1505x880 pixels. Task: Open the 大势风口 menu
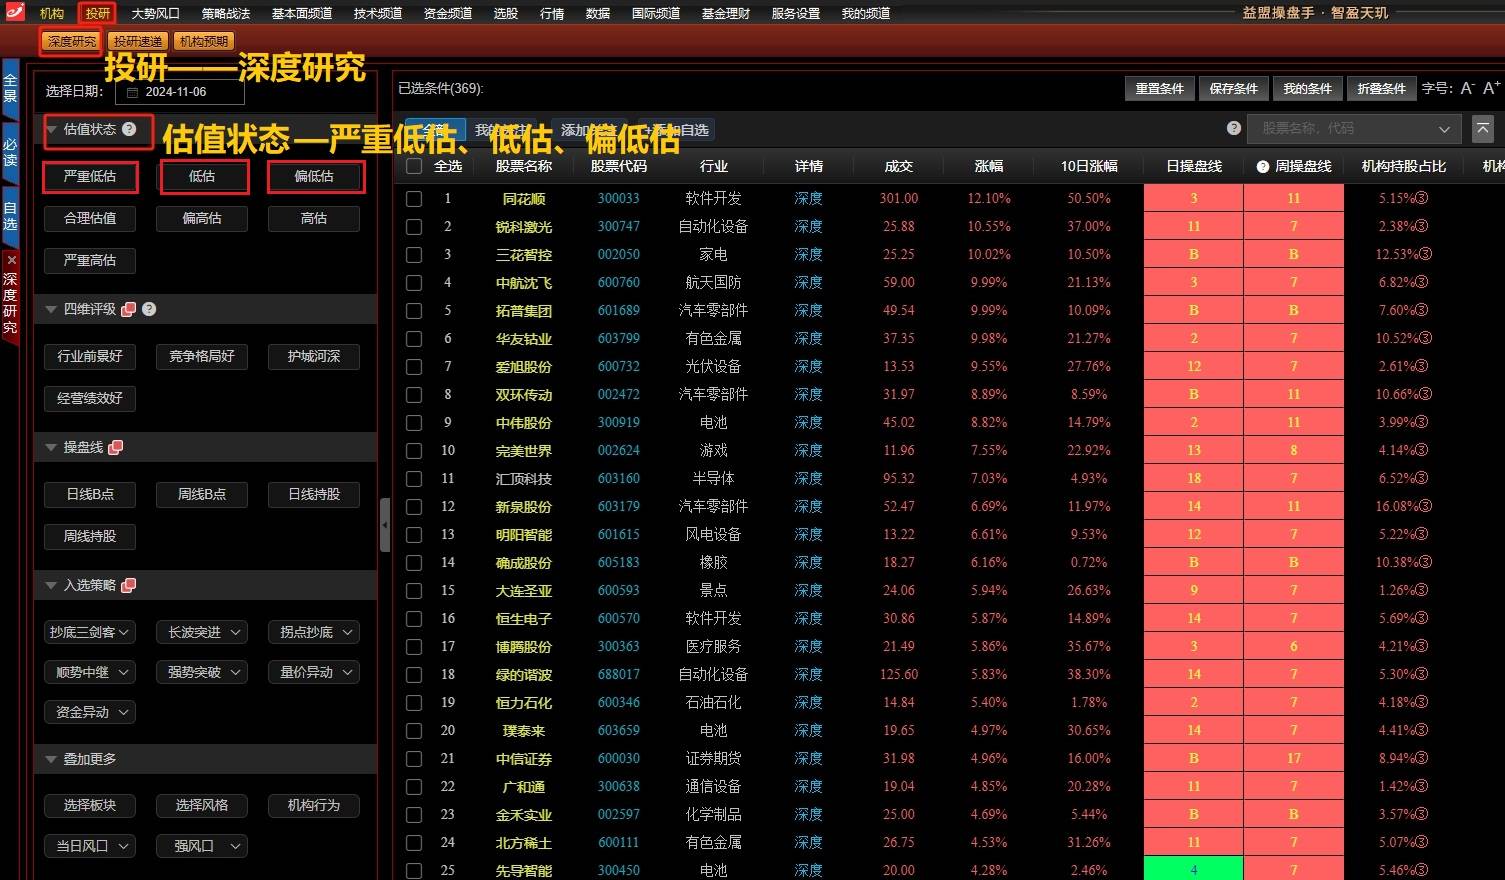155,13
